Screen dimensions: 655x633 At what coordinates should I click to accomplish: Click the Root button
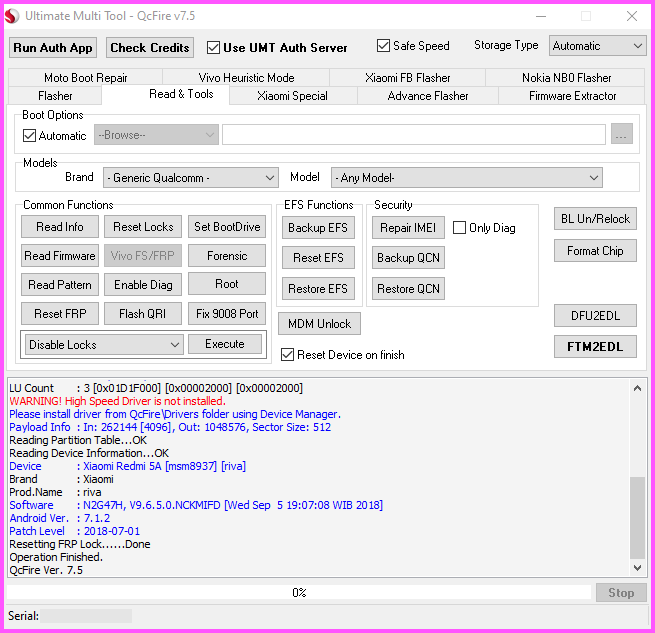(x=227, y=284)
